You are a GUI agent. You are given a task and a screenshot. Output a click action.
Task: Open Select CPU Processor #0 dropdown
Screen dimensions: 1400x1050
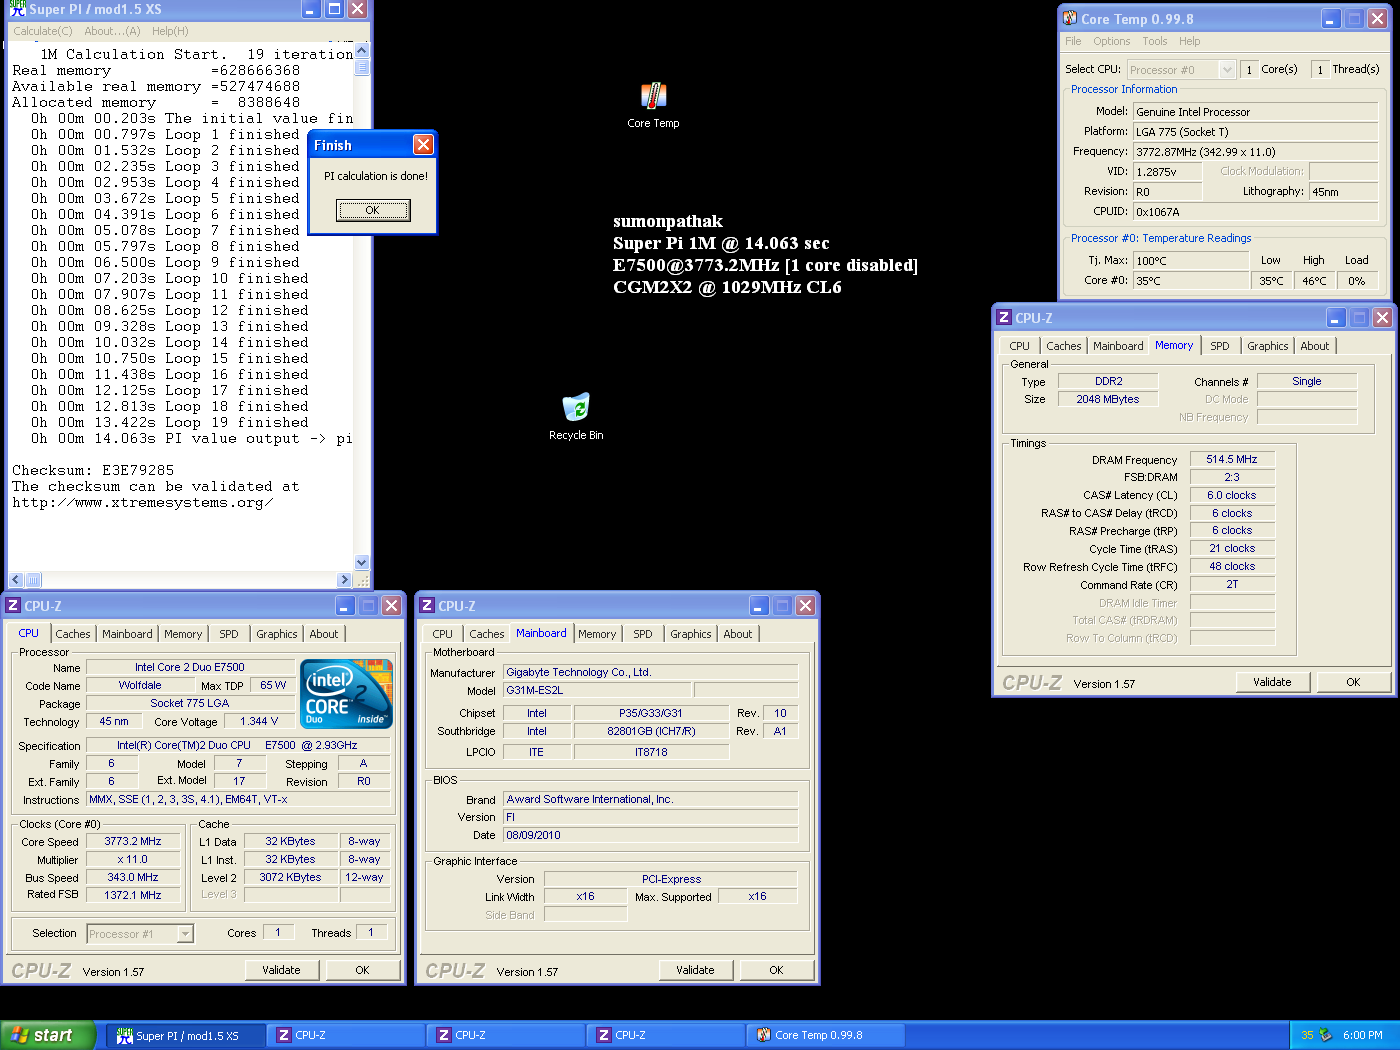pos(1227,69)
